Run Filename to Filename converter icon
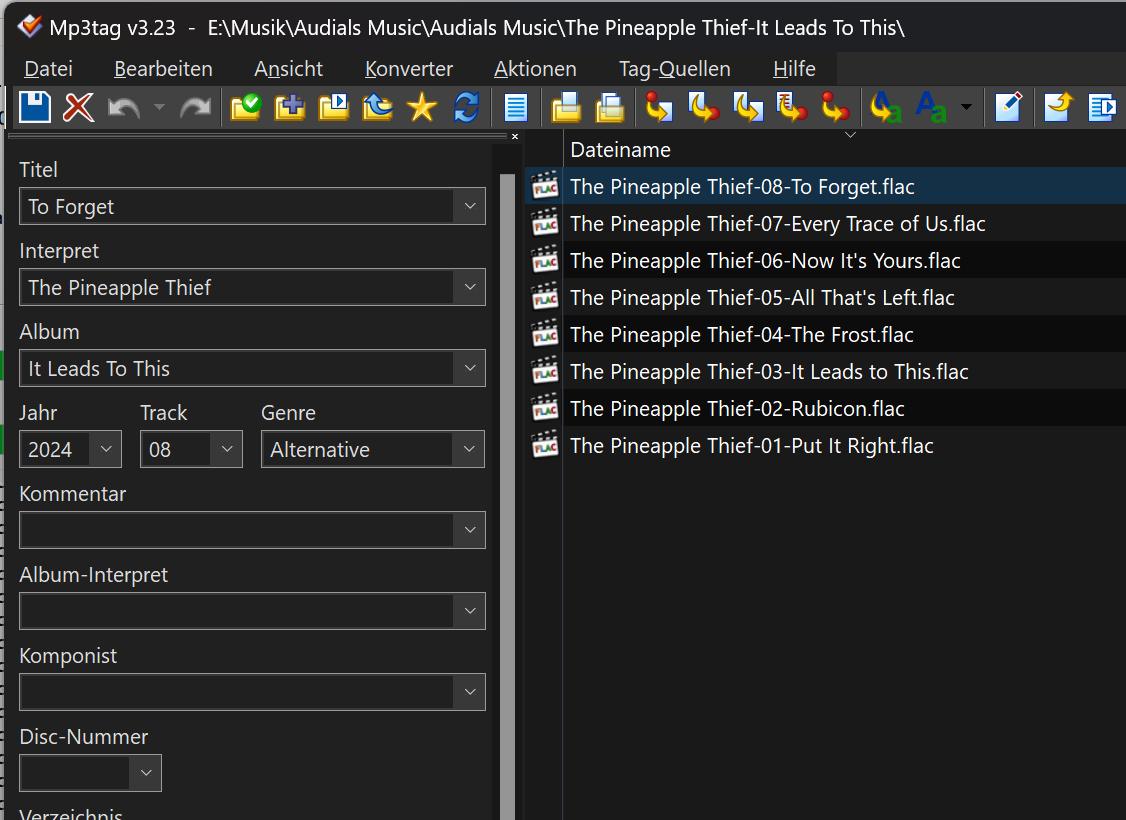The width and height of the screenshot is (1126, 820). coord(748,108)
